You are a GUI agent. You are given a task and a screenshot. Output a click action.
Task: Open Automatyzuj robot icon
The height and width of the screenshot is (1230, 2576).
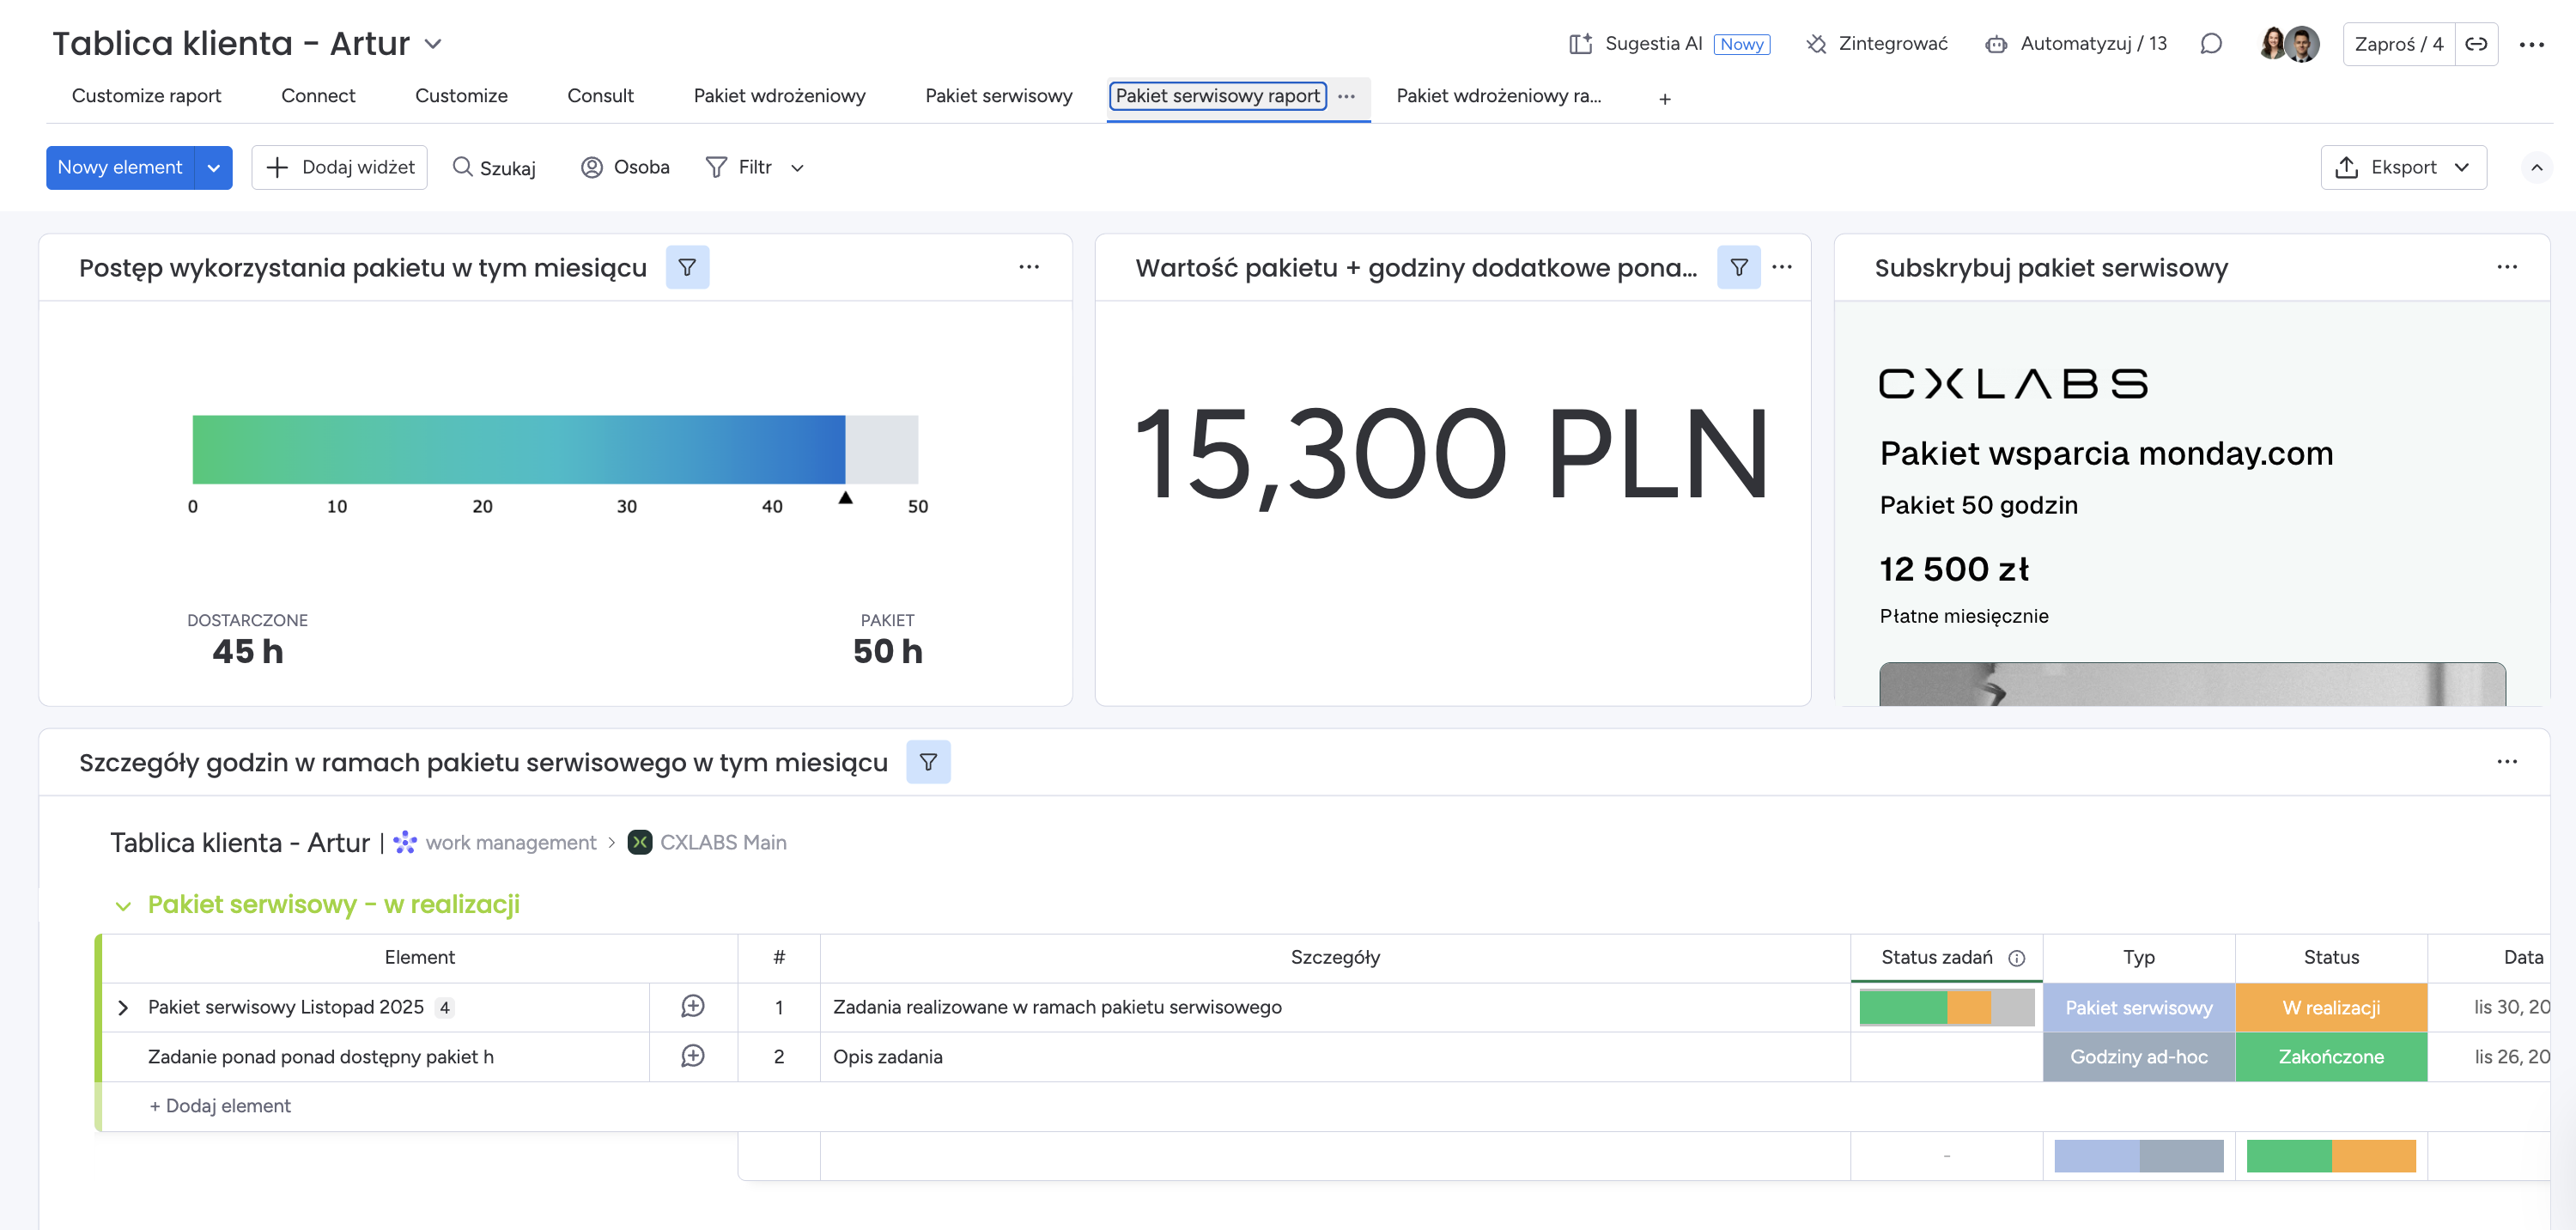click(1996, 44)
